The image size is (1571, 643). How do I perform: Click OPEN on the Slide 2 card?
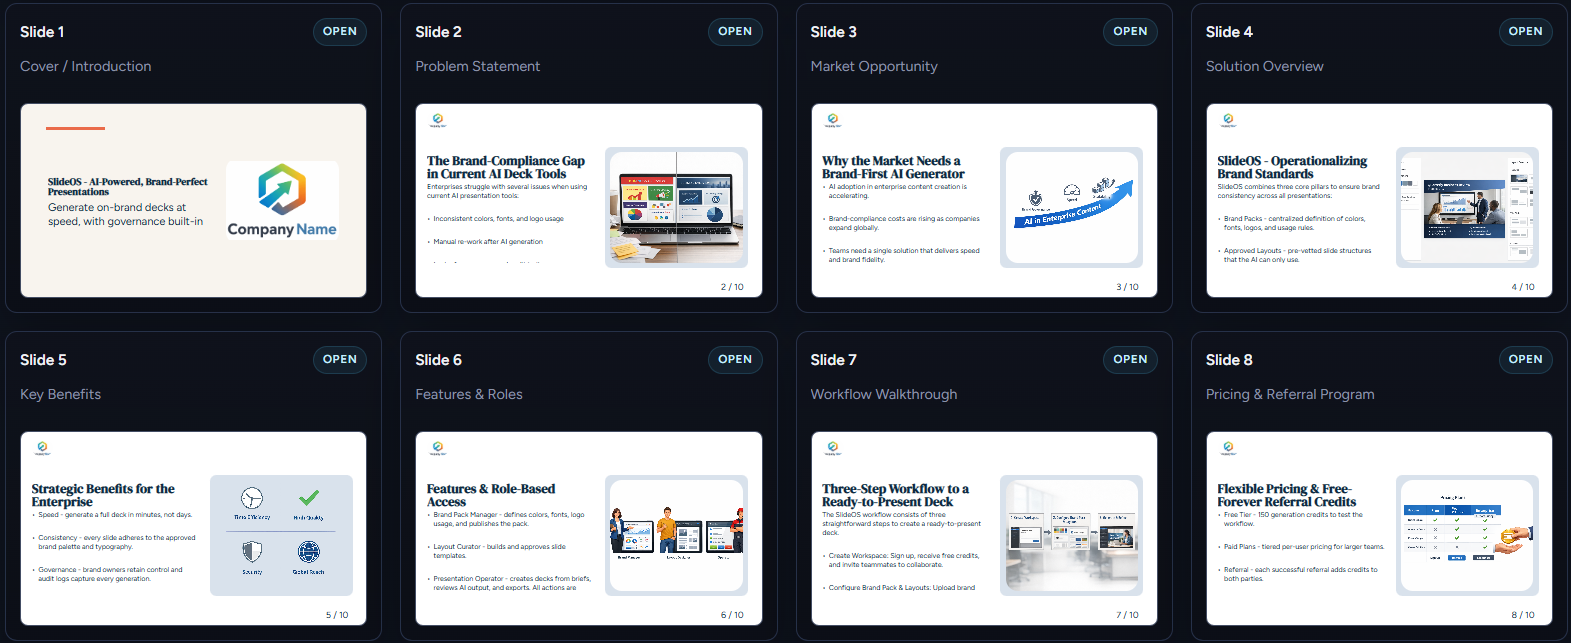click(735, 32)
